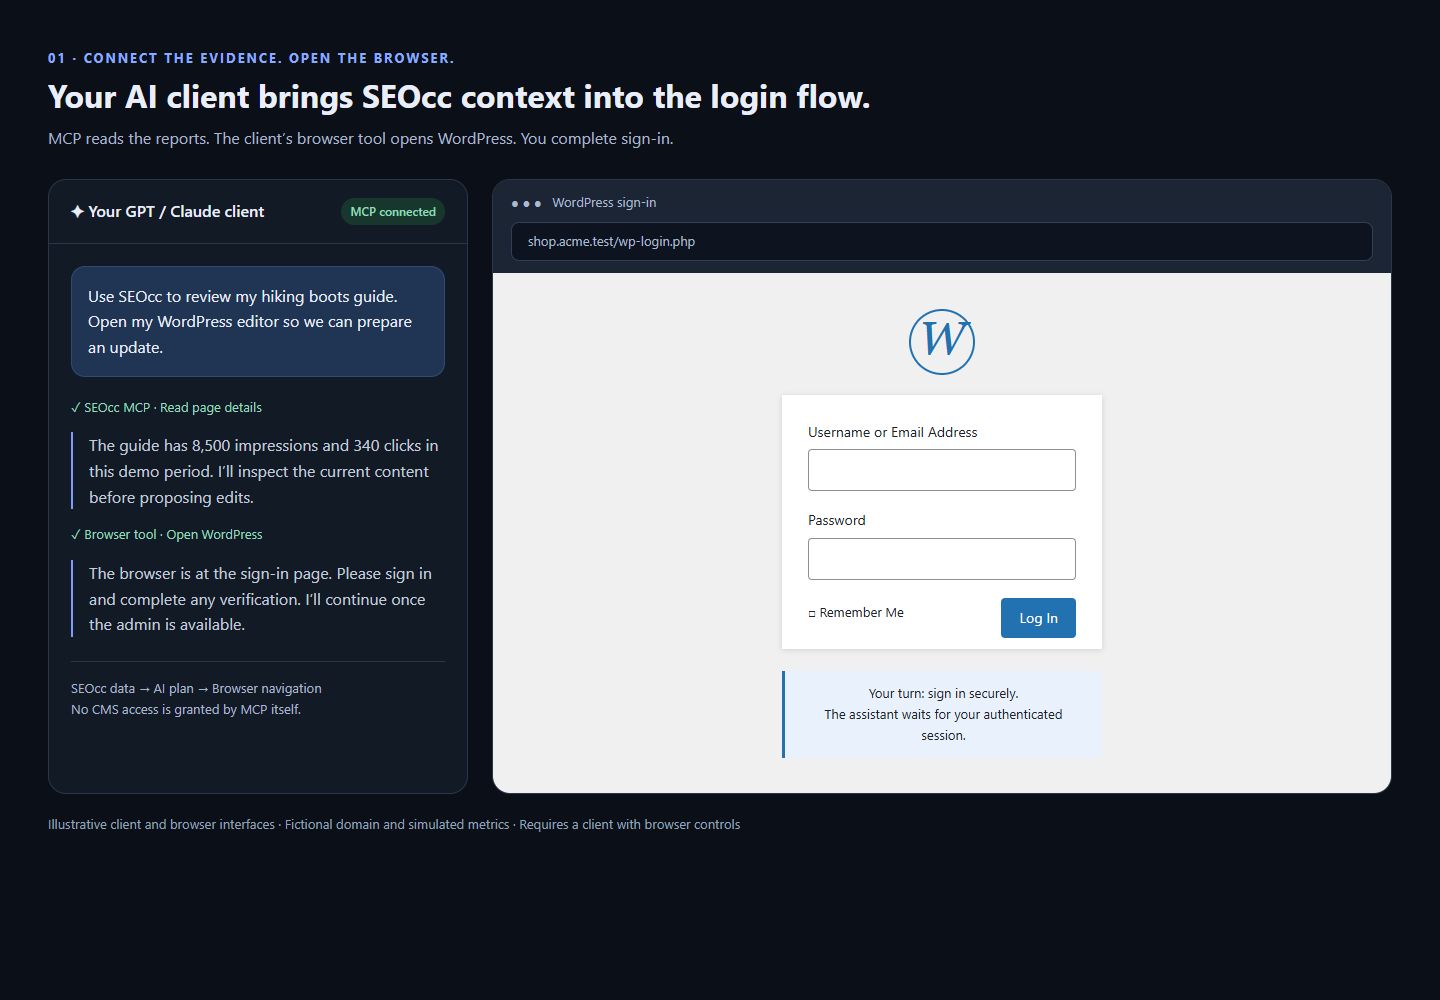Focus the Password input field

click(942, 559)
